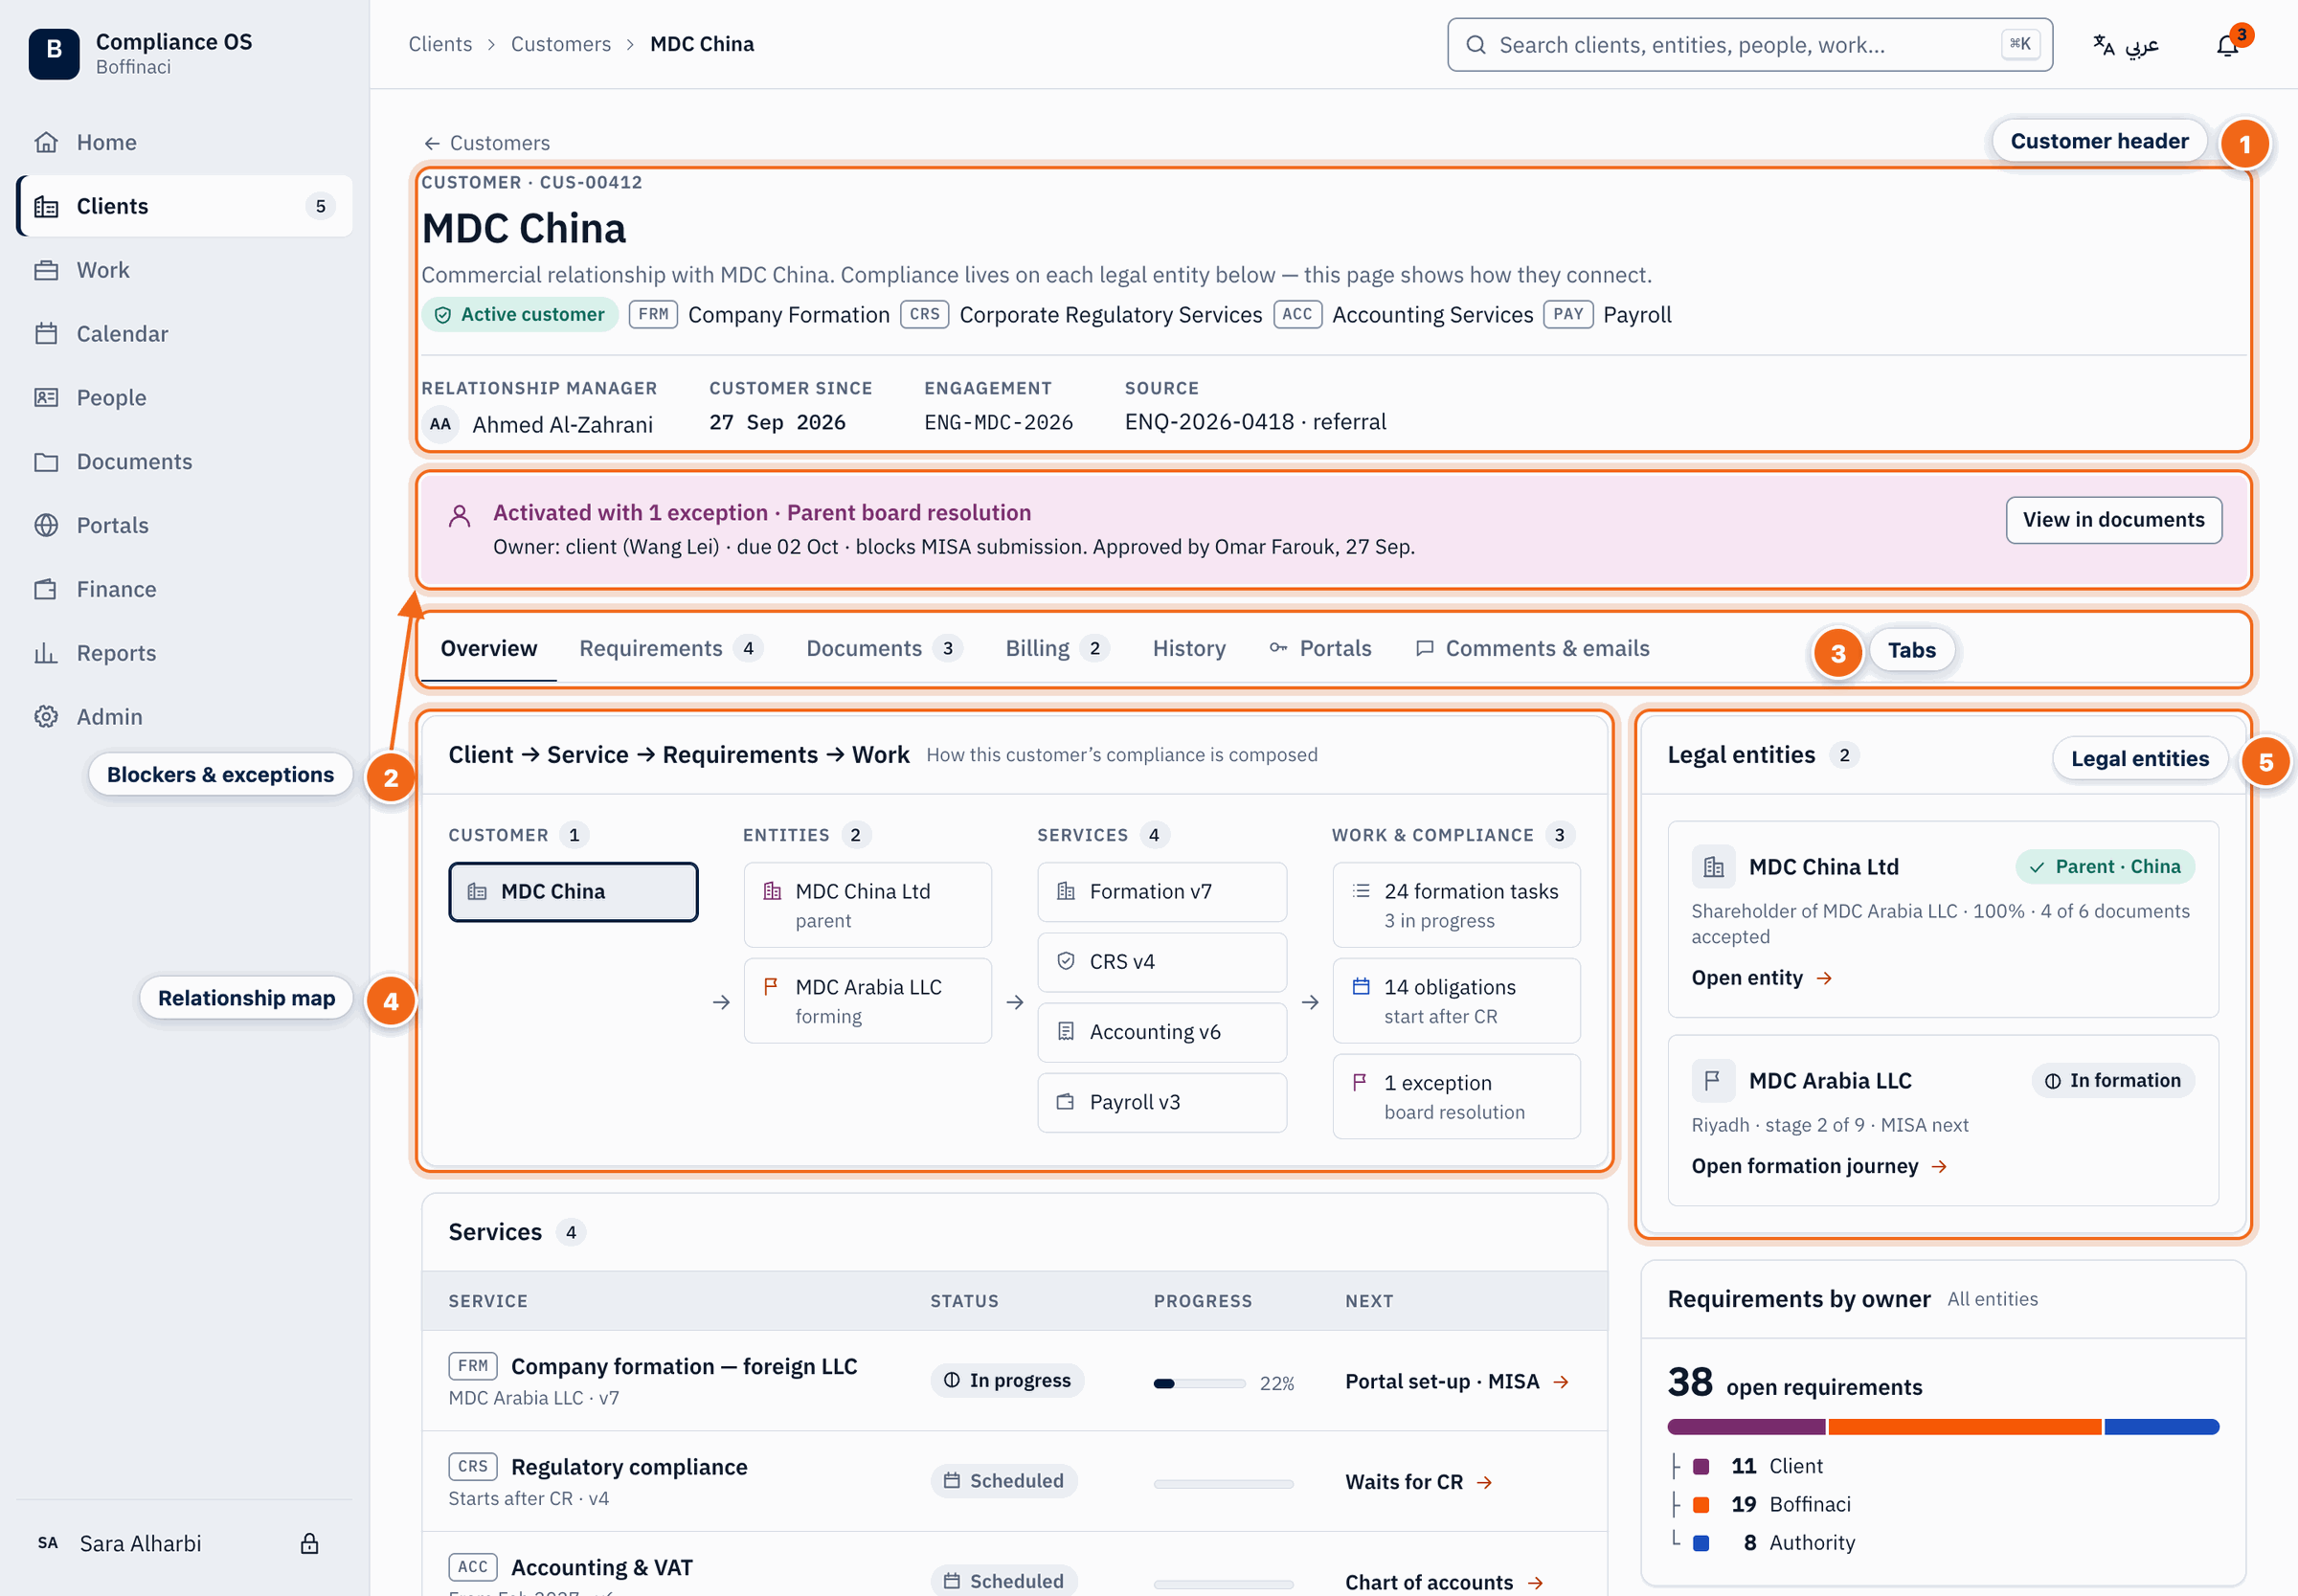This screenshot has height=1596, width=2298.
Task: Click Open formation journey link
Action: [1819, 1166]
